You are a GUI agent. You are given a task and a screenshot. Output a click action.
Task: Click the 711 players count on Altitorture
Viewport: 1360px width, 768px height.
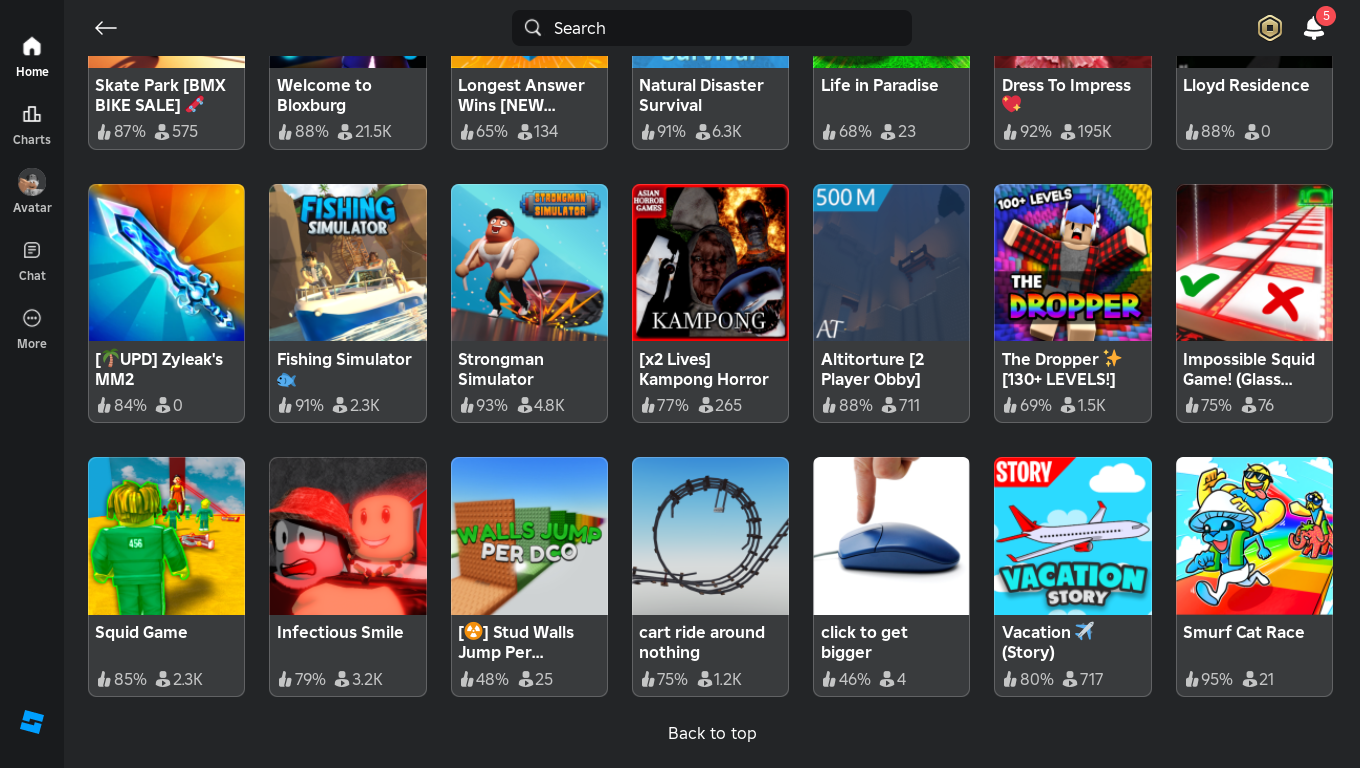tap(909, 405)
